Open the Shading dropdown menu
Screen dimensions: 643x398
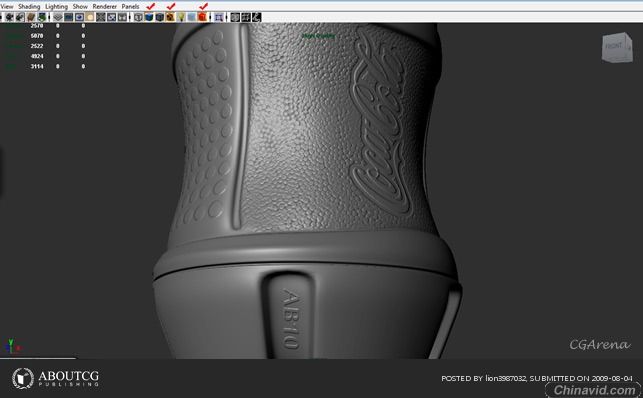point(29,7)
